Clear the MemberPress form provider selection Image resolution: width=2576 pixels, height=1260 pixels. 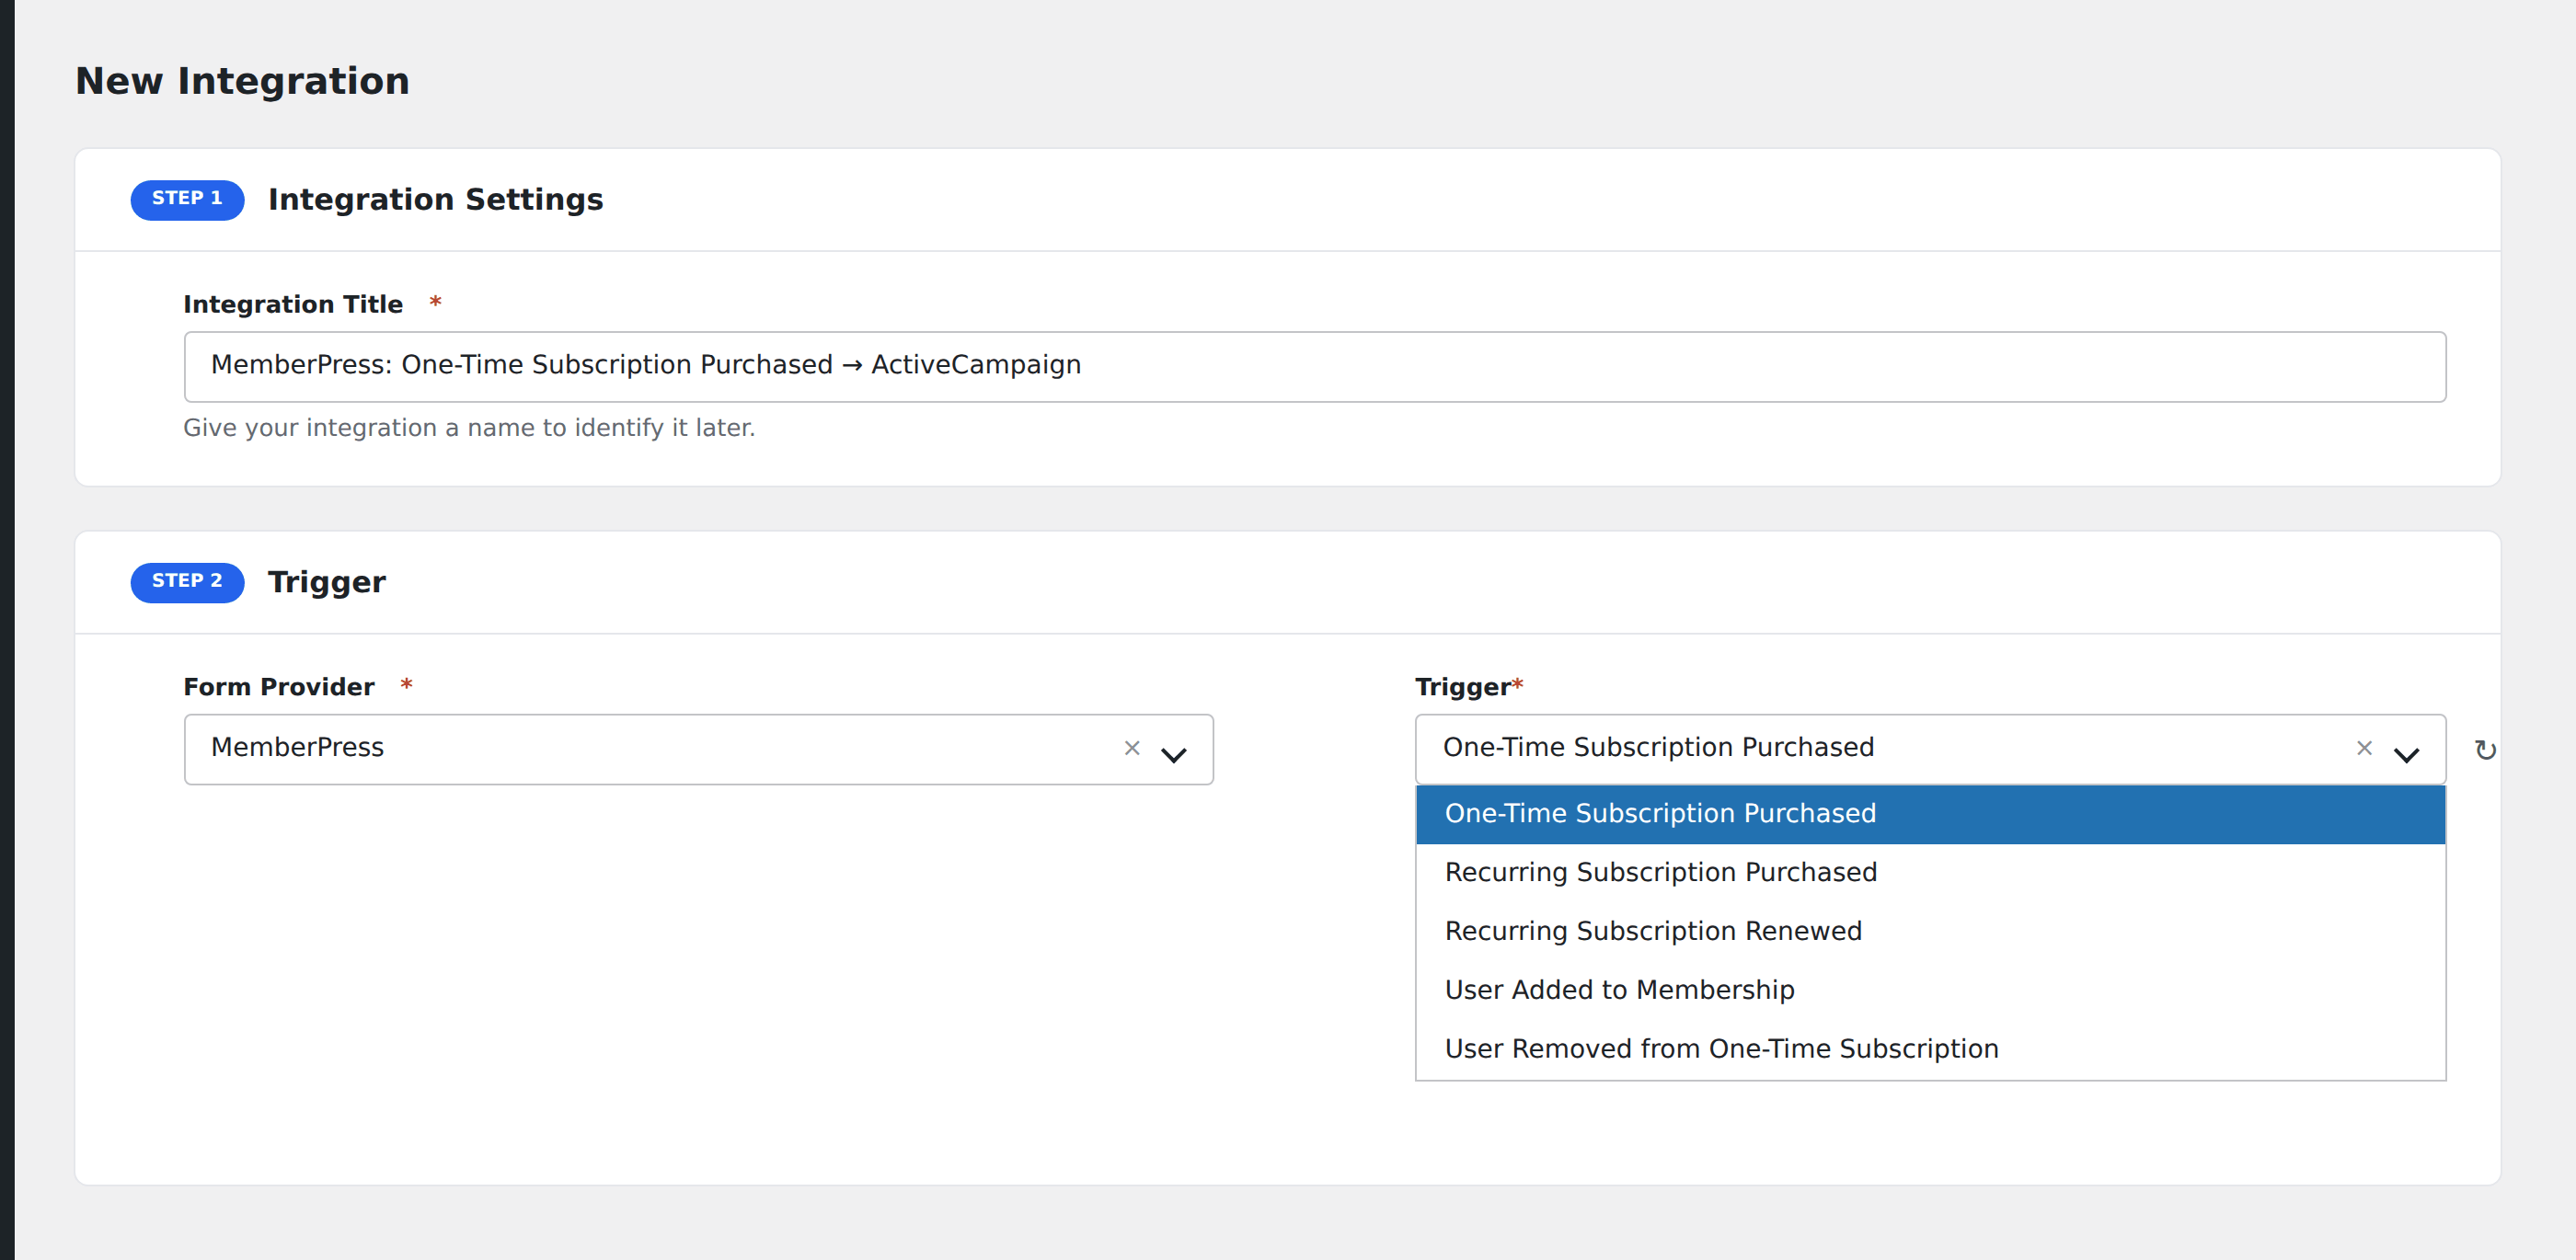(1131, 748)
